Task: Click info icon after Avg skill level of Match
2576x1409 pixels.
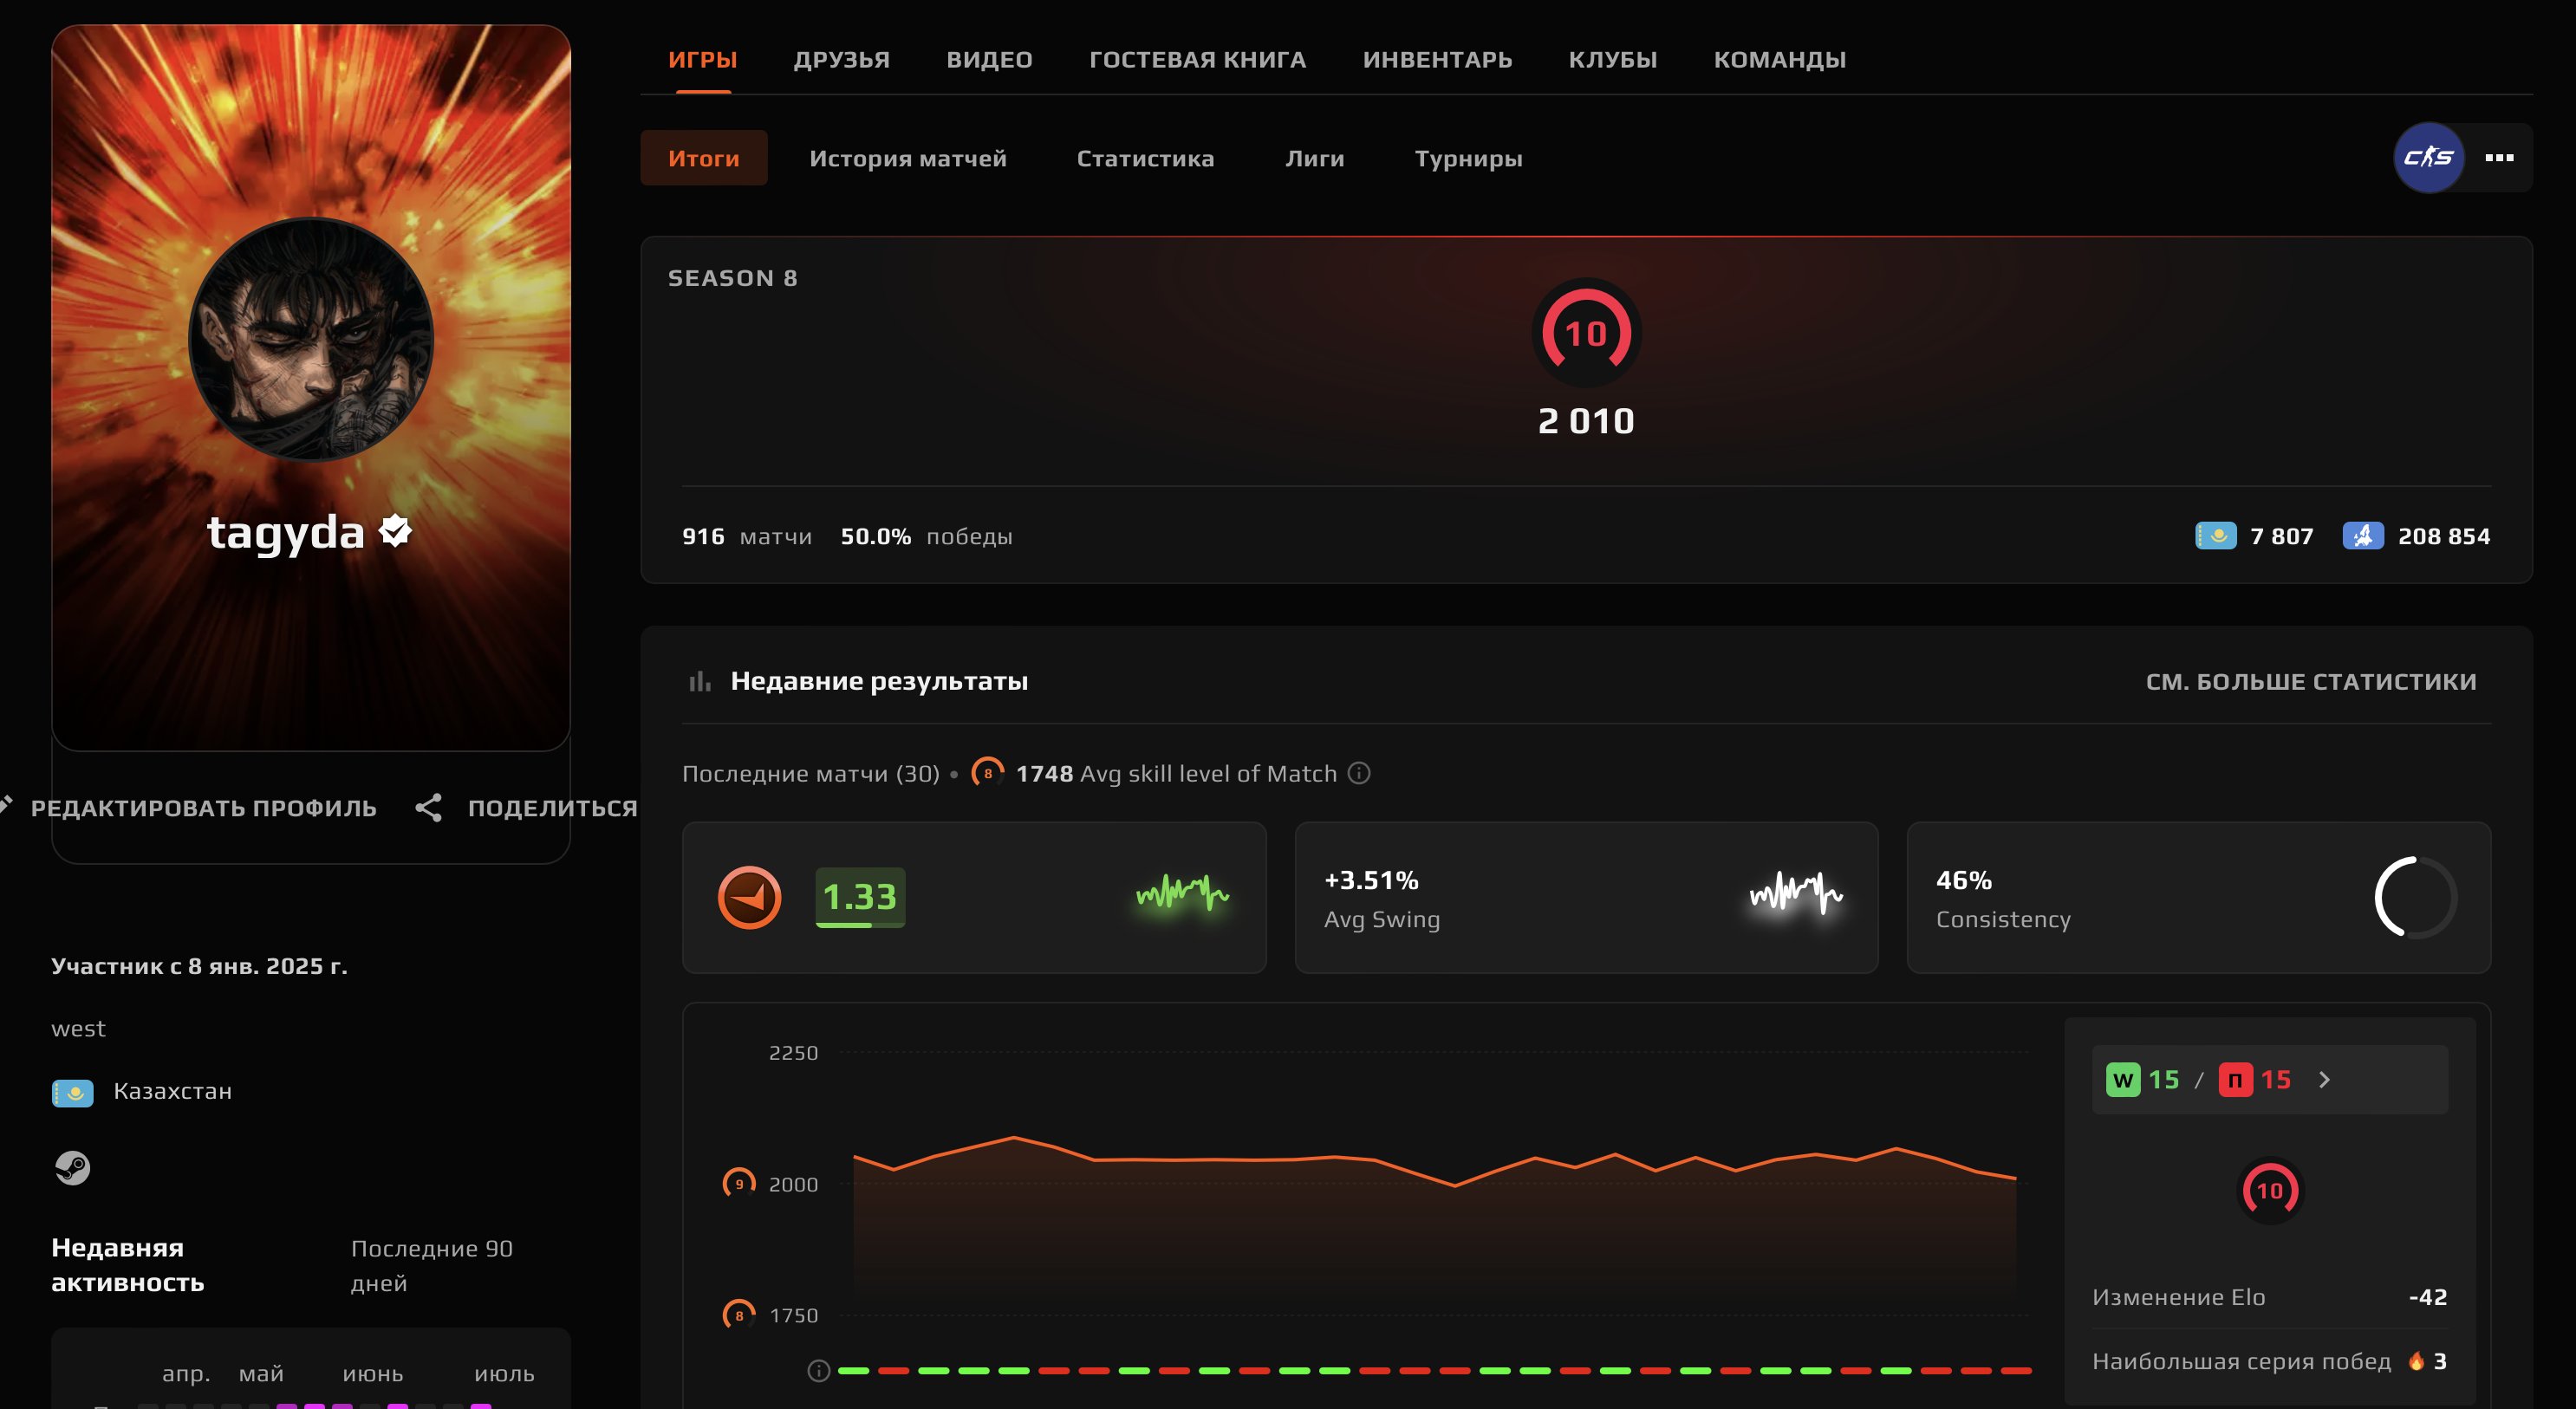Action: pos(1358,773)
